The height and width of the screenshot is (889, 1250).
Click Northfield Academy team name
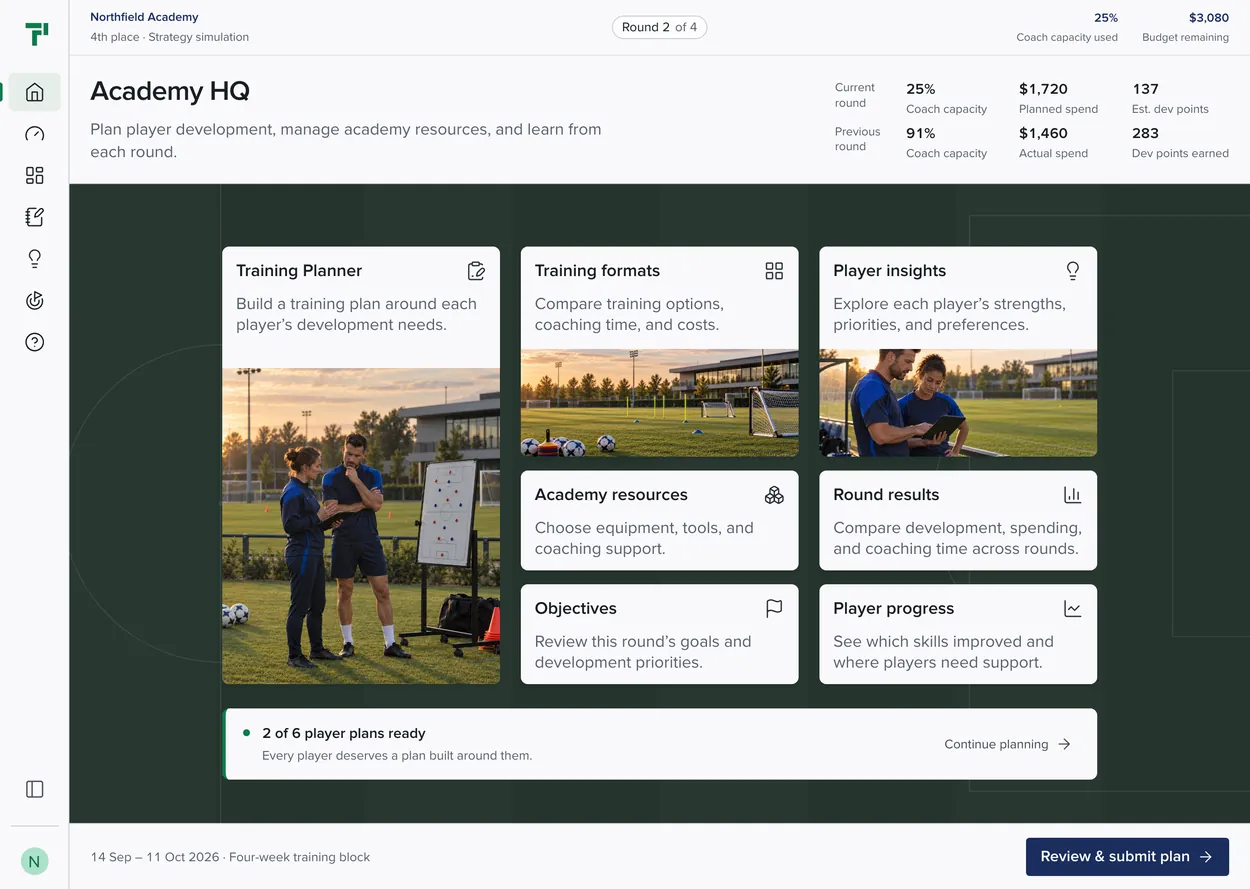pos(144,17)
